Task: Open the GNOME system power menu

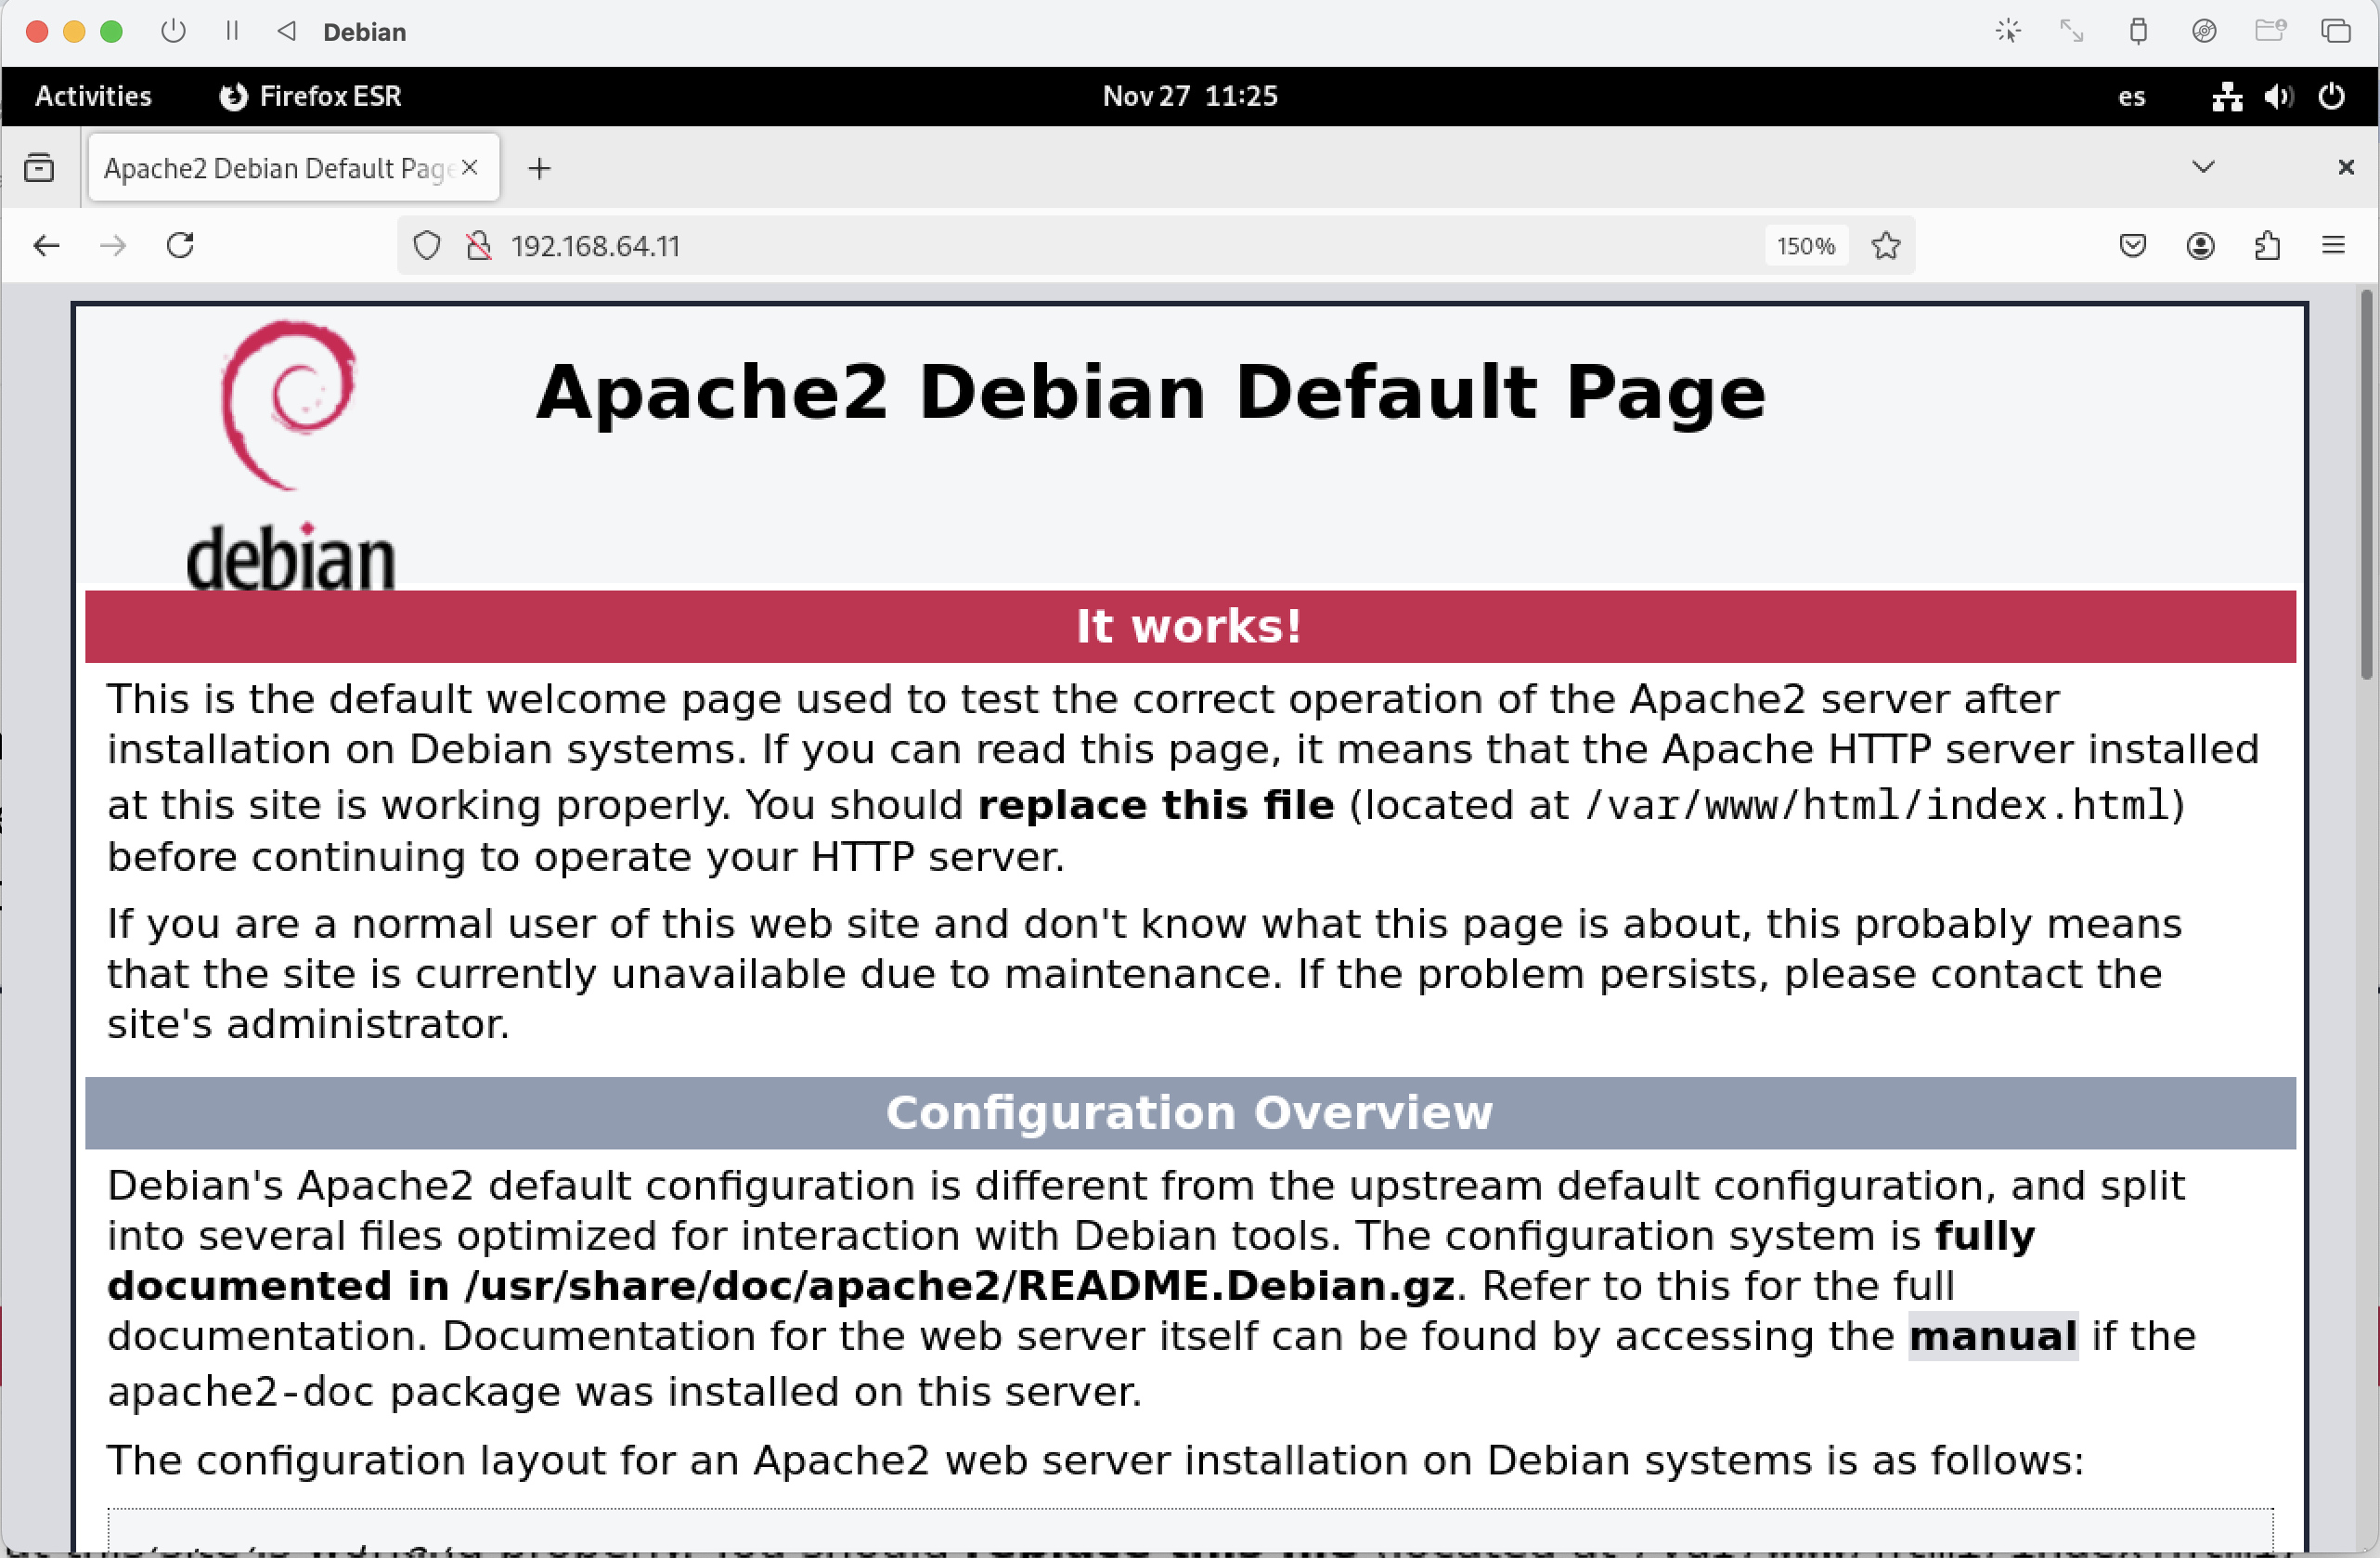Action: click(x=2332, y=97)
